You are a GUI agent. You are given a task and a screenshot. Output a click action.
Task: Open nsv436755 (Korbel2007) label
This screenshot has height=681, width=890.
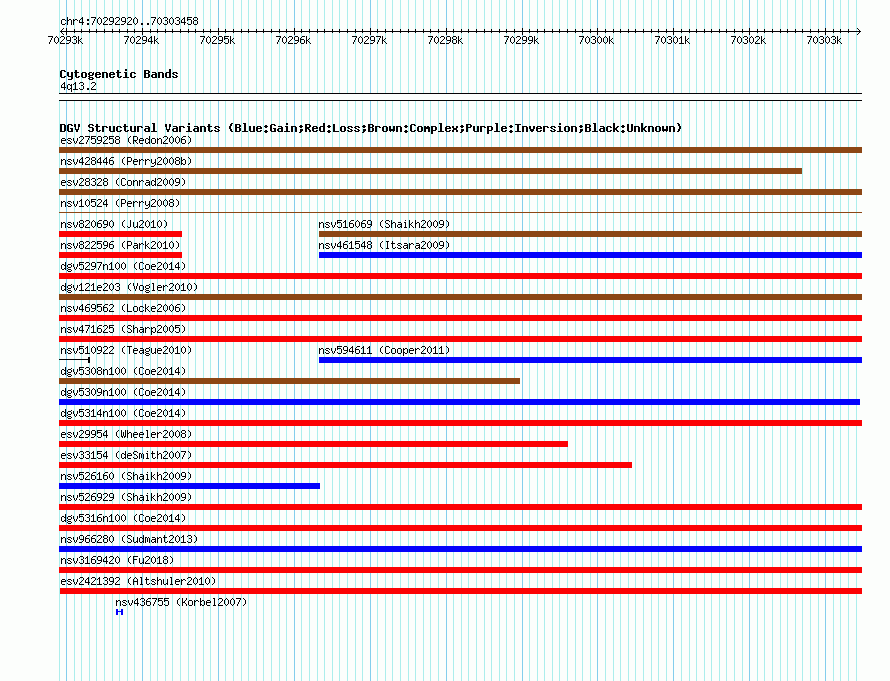(181, 602)
